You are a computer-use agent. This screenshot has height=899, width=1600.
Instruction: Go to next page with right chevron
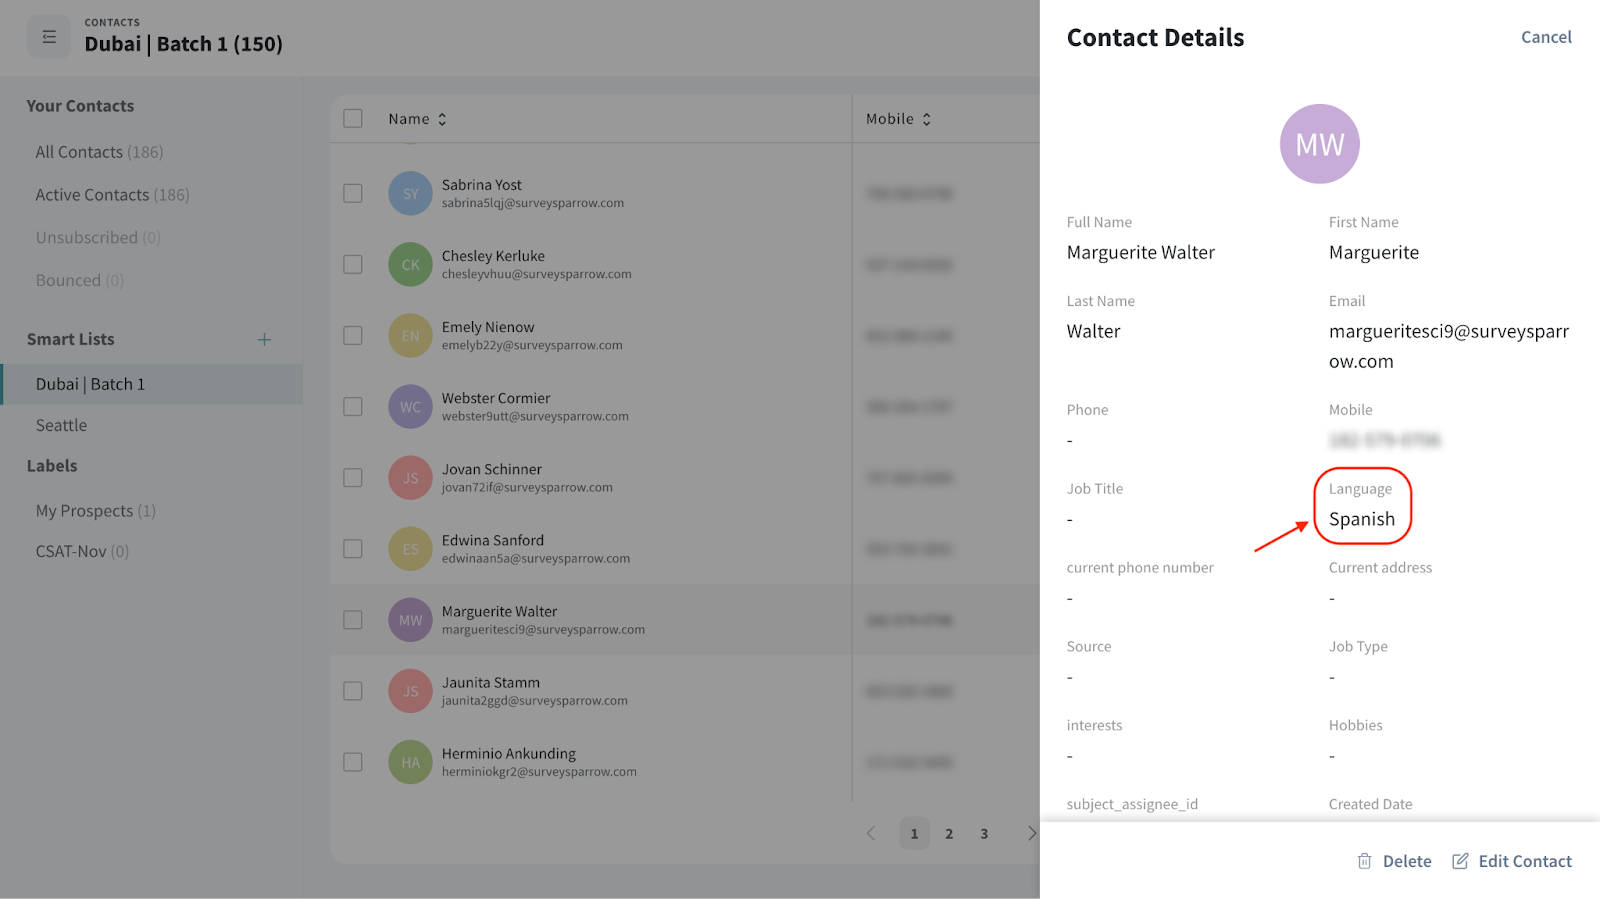1031,833
